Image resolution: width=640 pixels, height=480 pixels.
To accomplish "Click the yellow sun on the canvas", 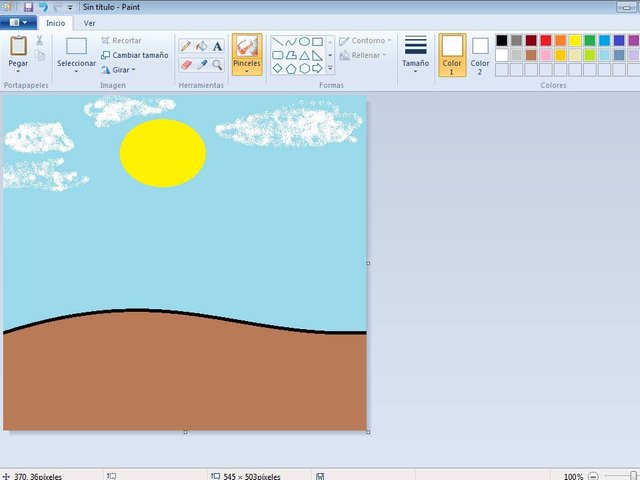I will (163, 153).
